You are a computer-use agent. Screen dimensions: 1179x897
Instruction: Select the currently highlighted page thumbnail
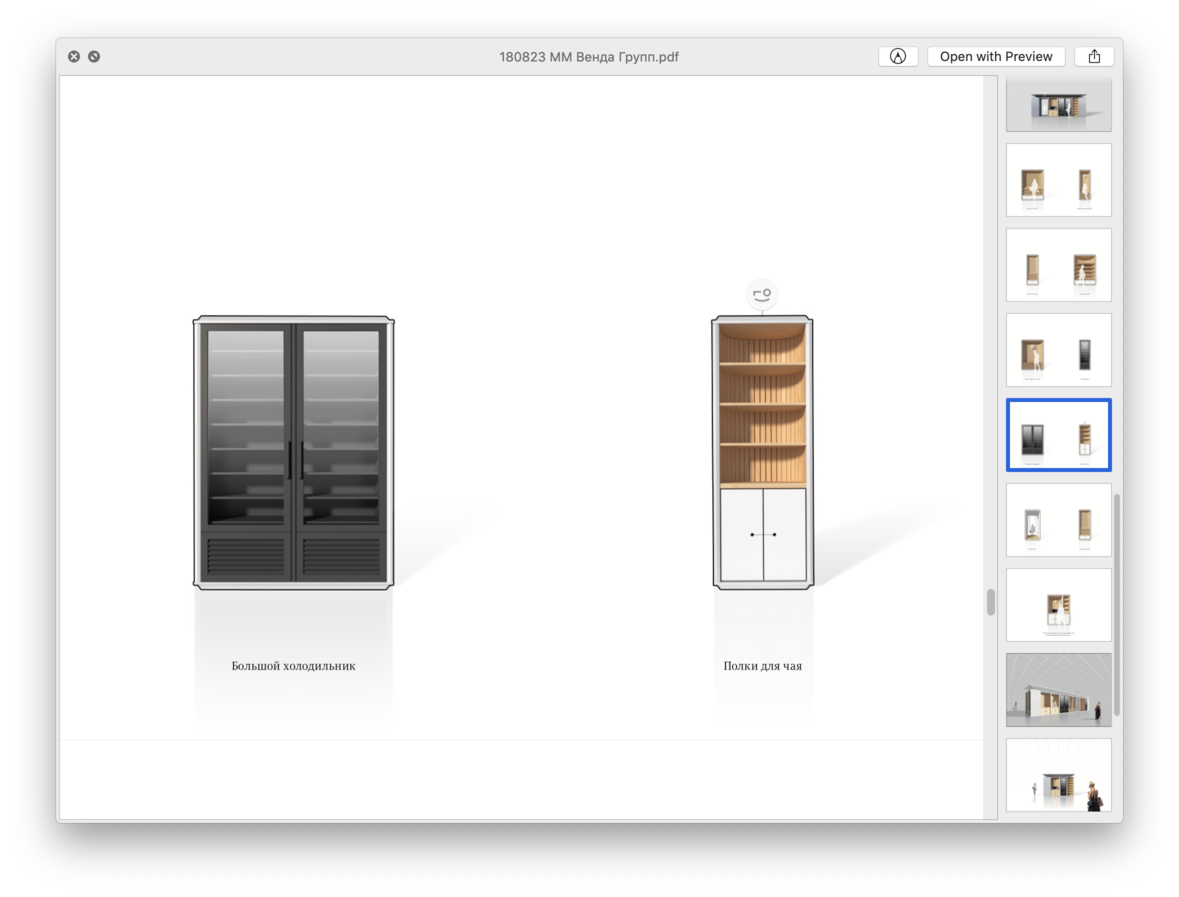tap(1058, 435)
